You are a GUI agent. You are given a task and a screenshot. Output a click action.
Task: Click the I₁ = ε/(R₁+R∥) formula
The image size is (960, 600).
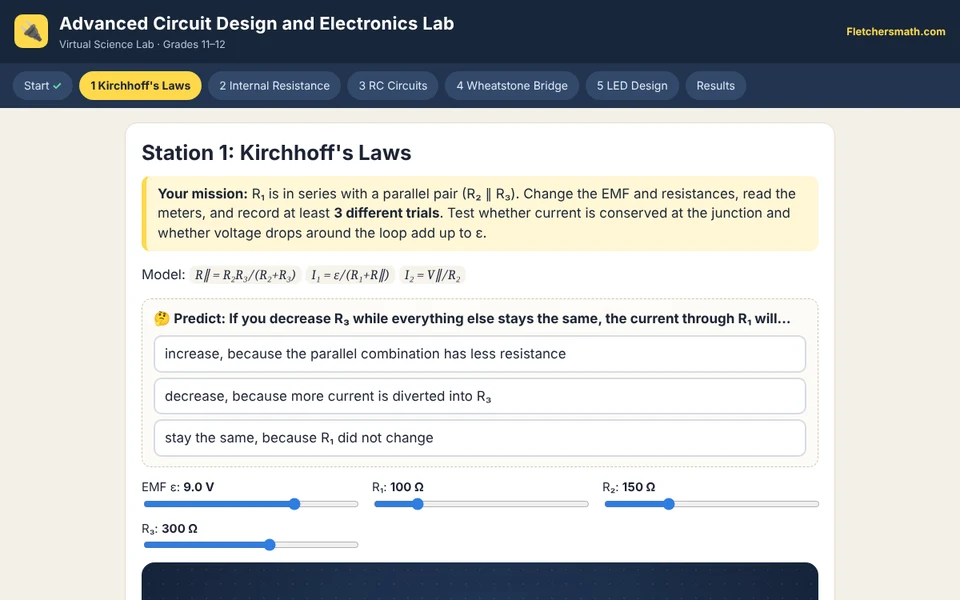tap(350, 275)
